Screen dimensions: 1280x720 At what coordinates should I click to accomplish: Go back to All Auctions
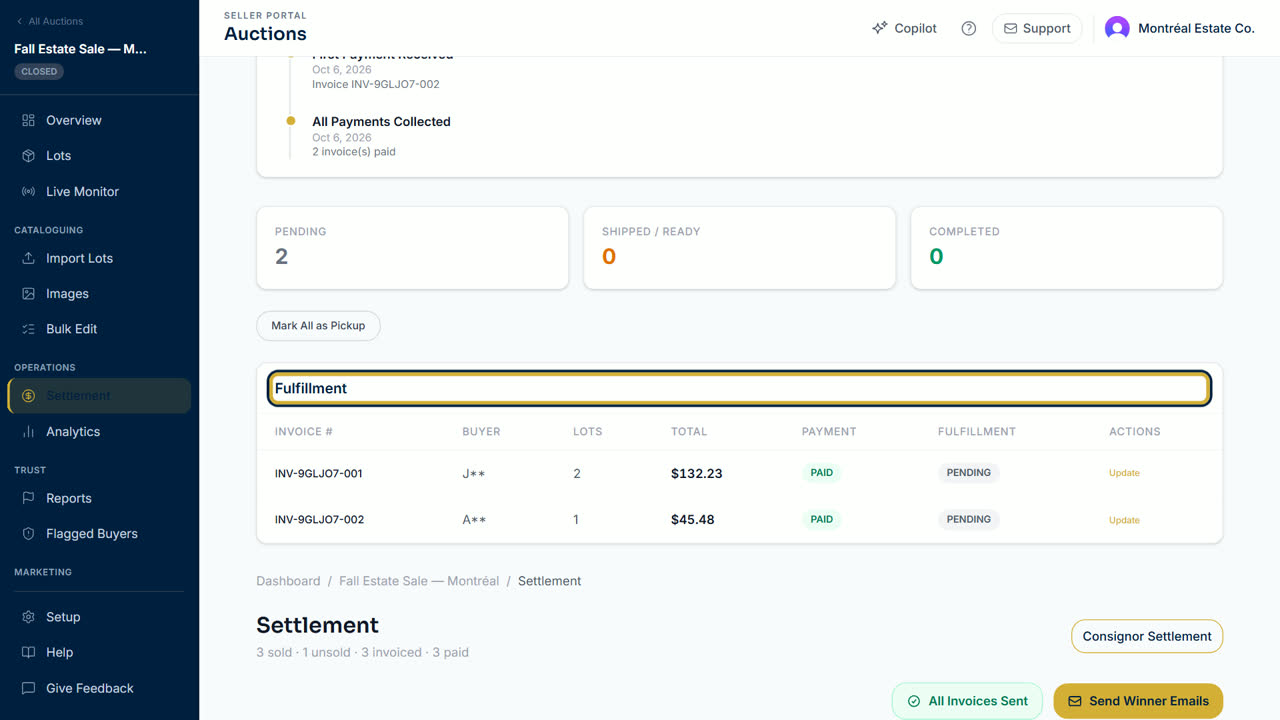[49, 21]
